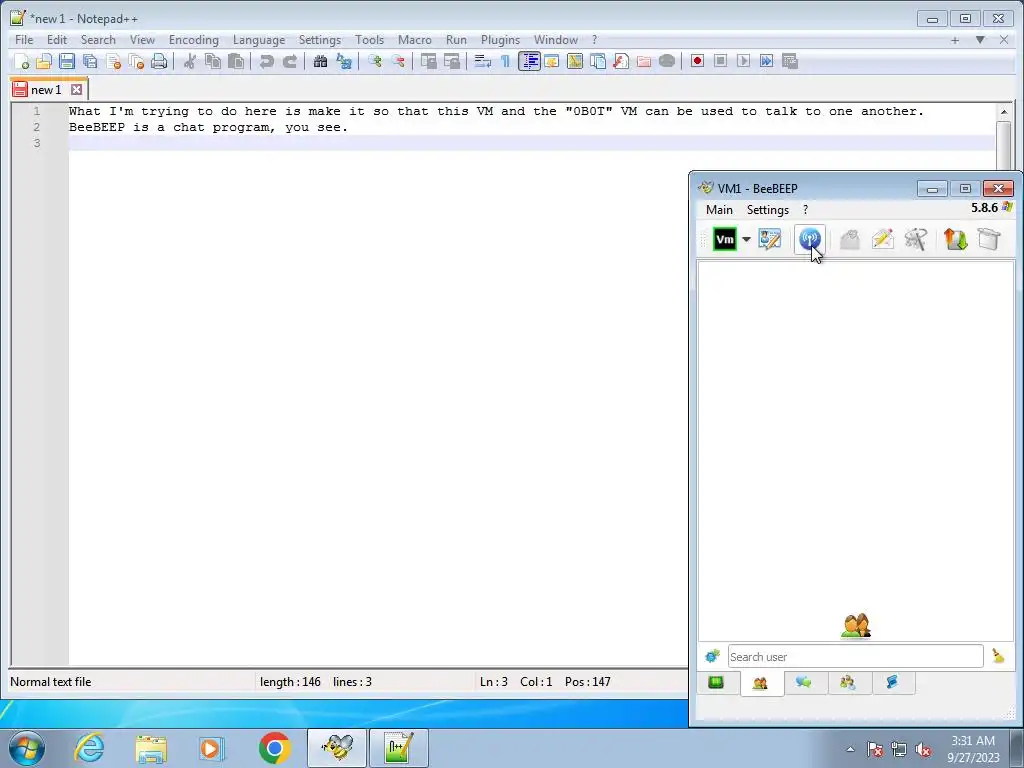Click the broom clear icon beside search
The height and width of the screenshot is (768, 1024).
click(999, 656)
